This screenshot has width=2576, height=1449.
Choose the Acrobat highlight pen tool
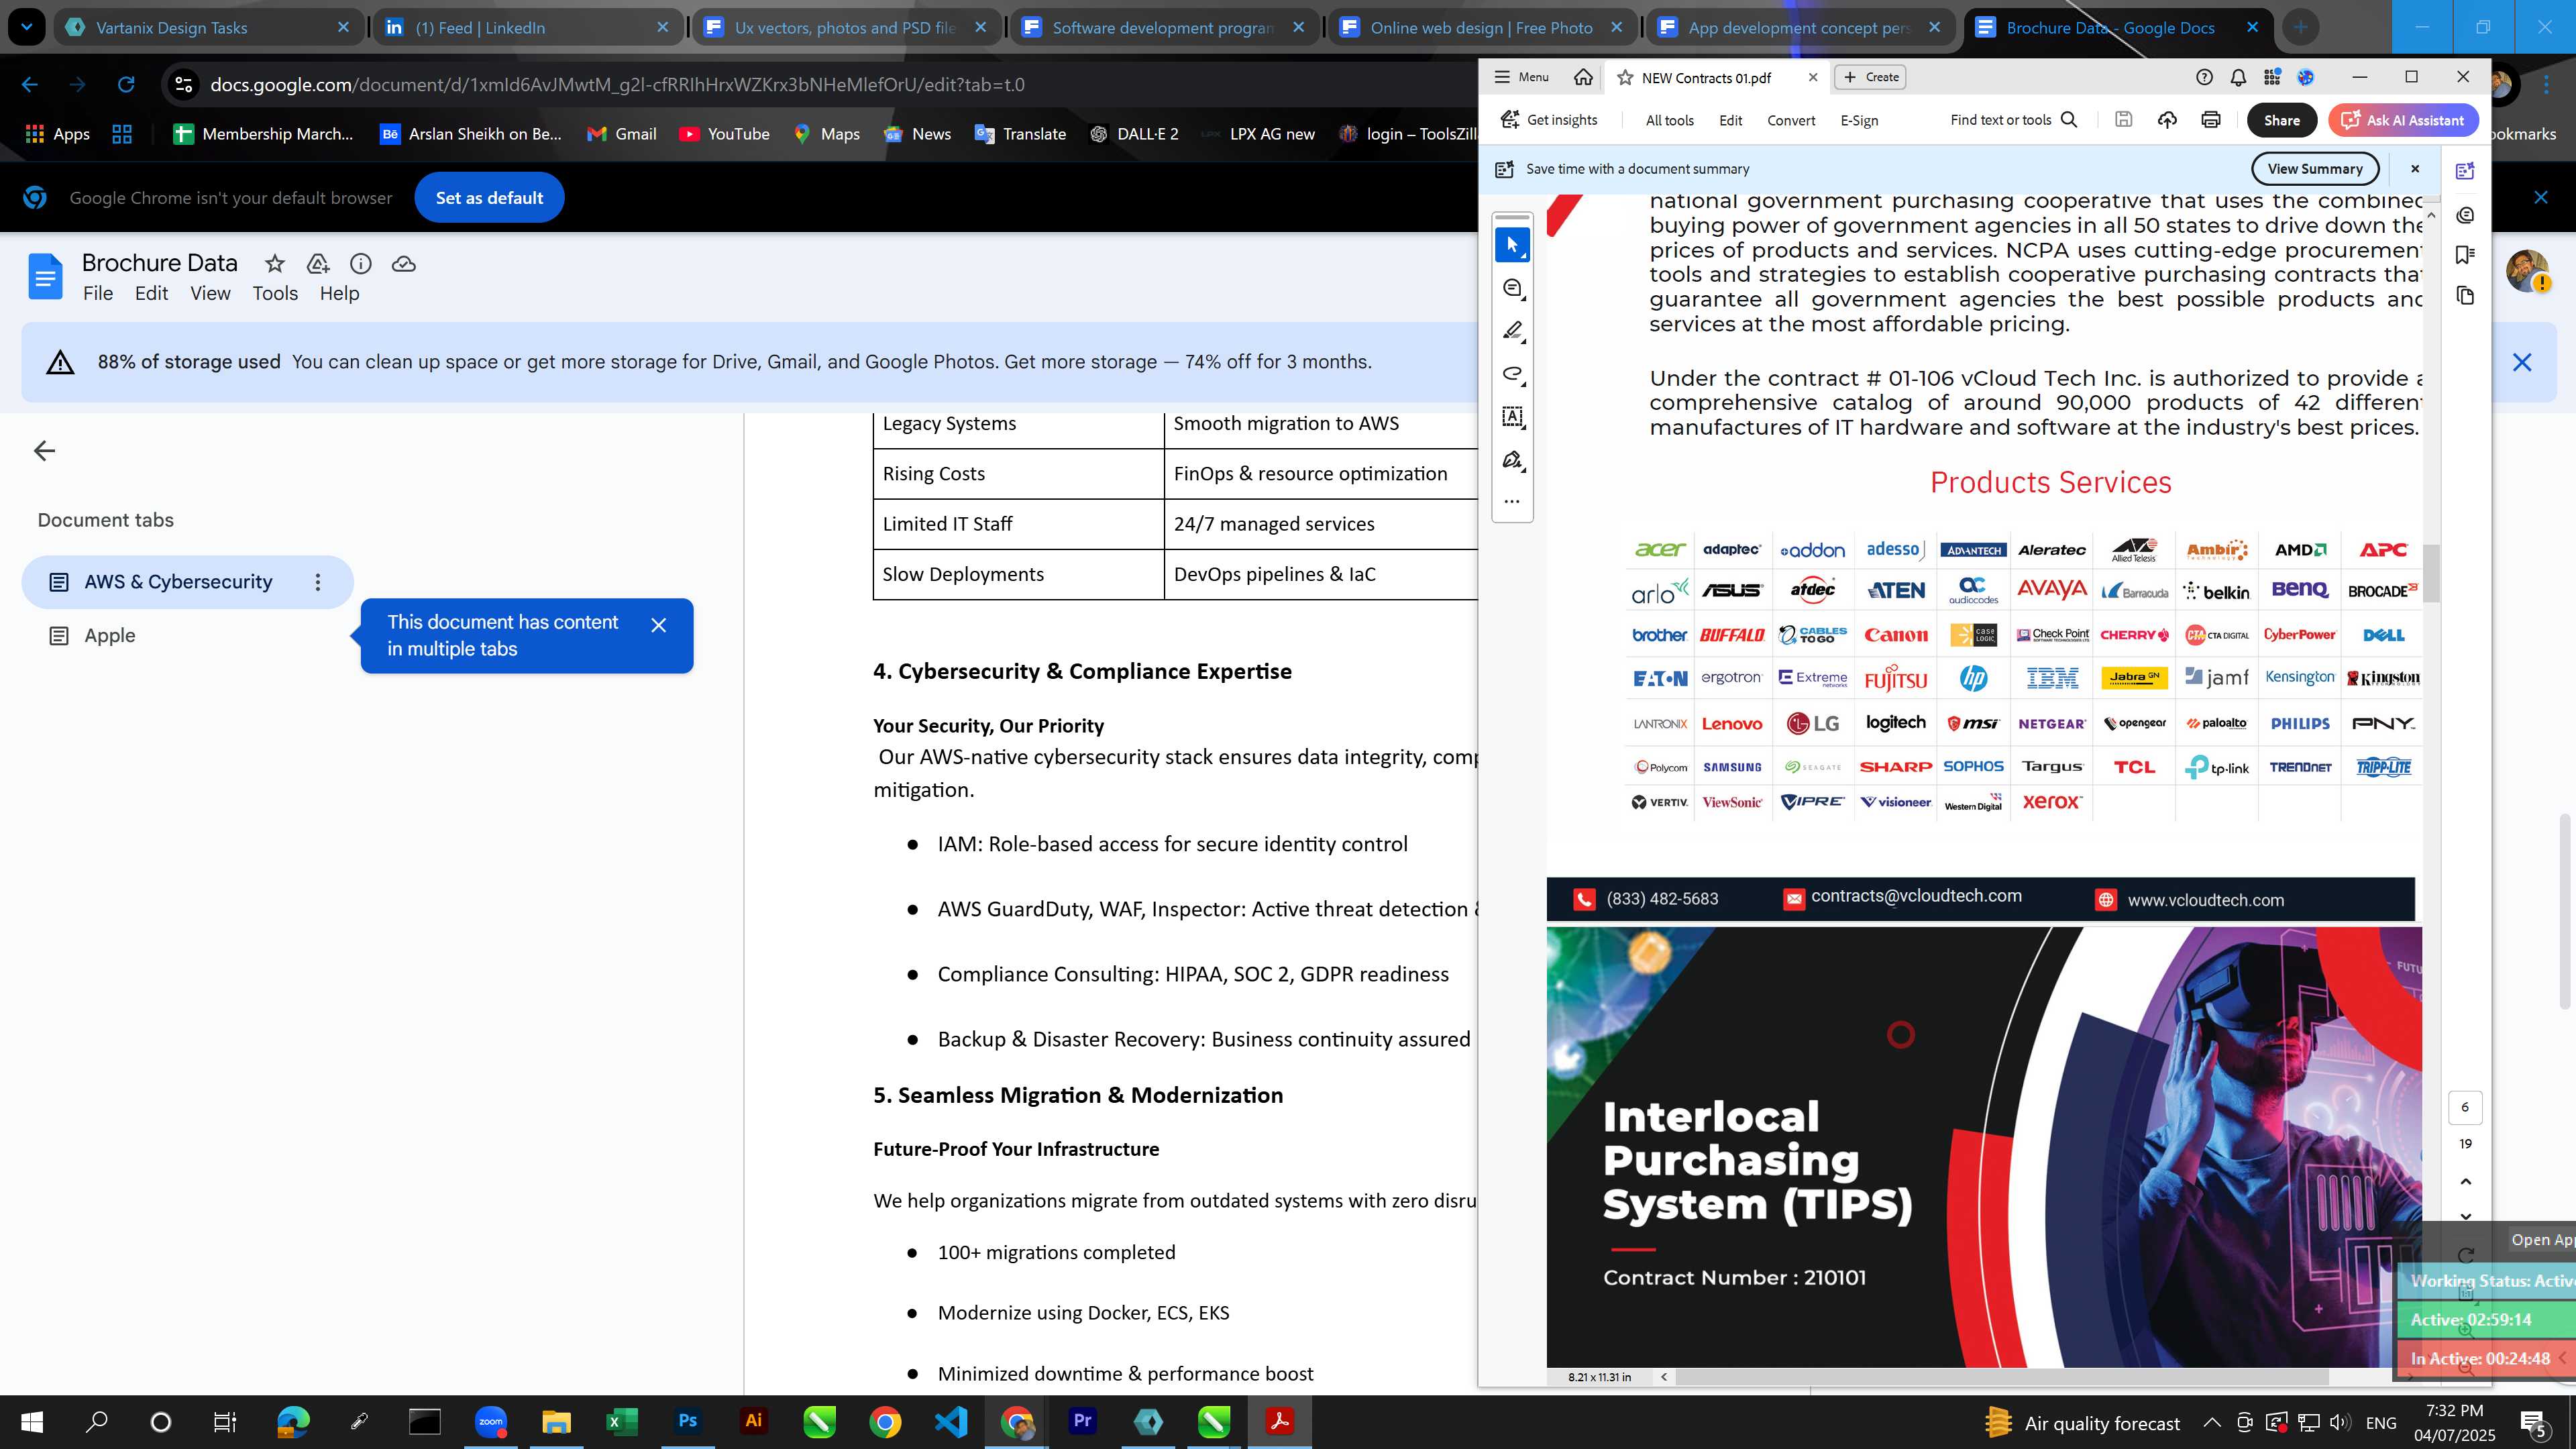click(1512, 331)
